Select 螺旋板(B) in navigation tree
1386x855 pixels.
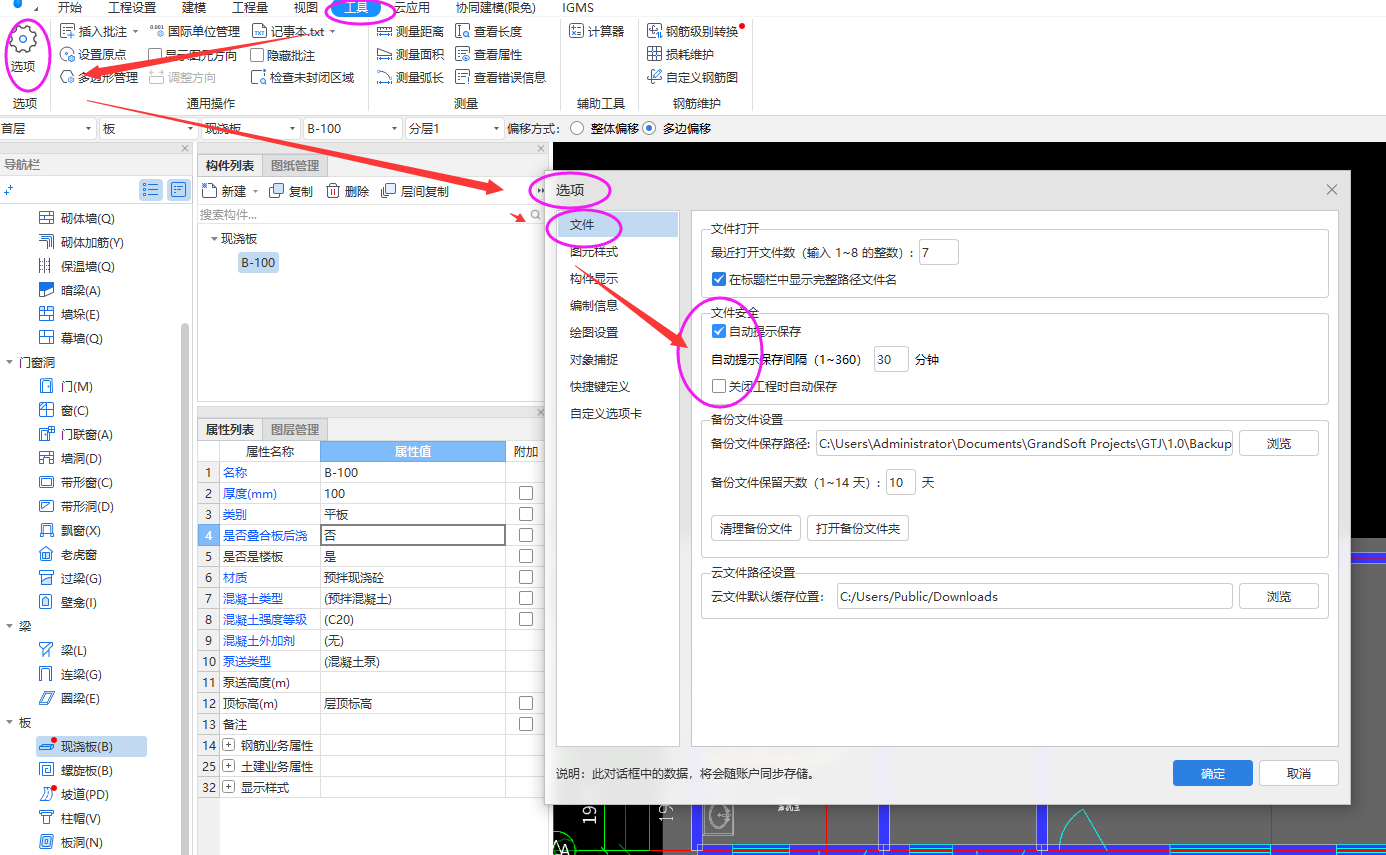point(75,771)
